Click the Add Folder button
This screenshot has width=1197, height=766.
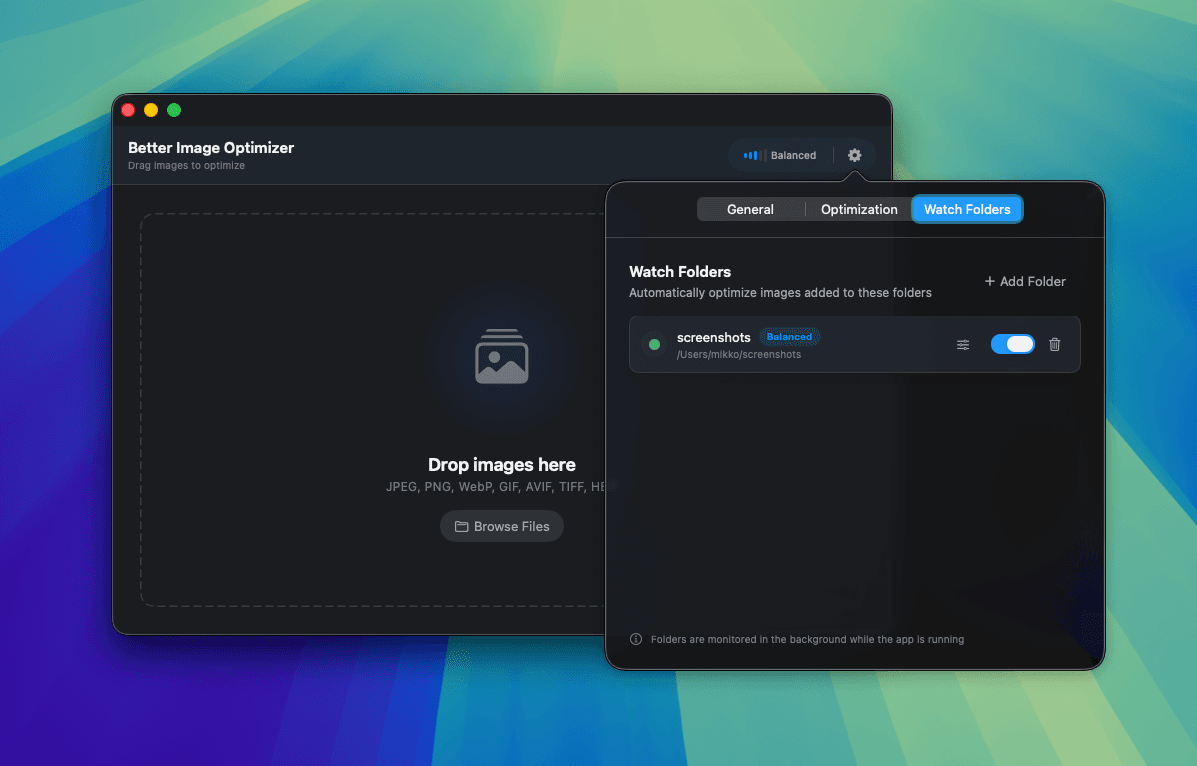(x=1024, y=281)
